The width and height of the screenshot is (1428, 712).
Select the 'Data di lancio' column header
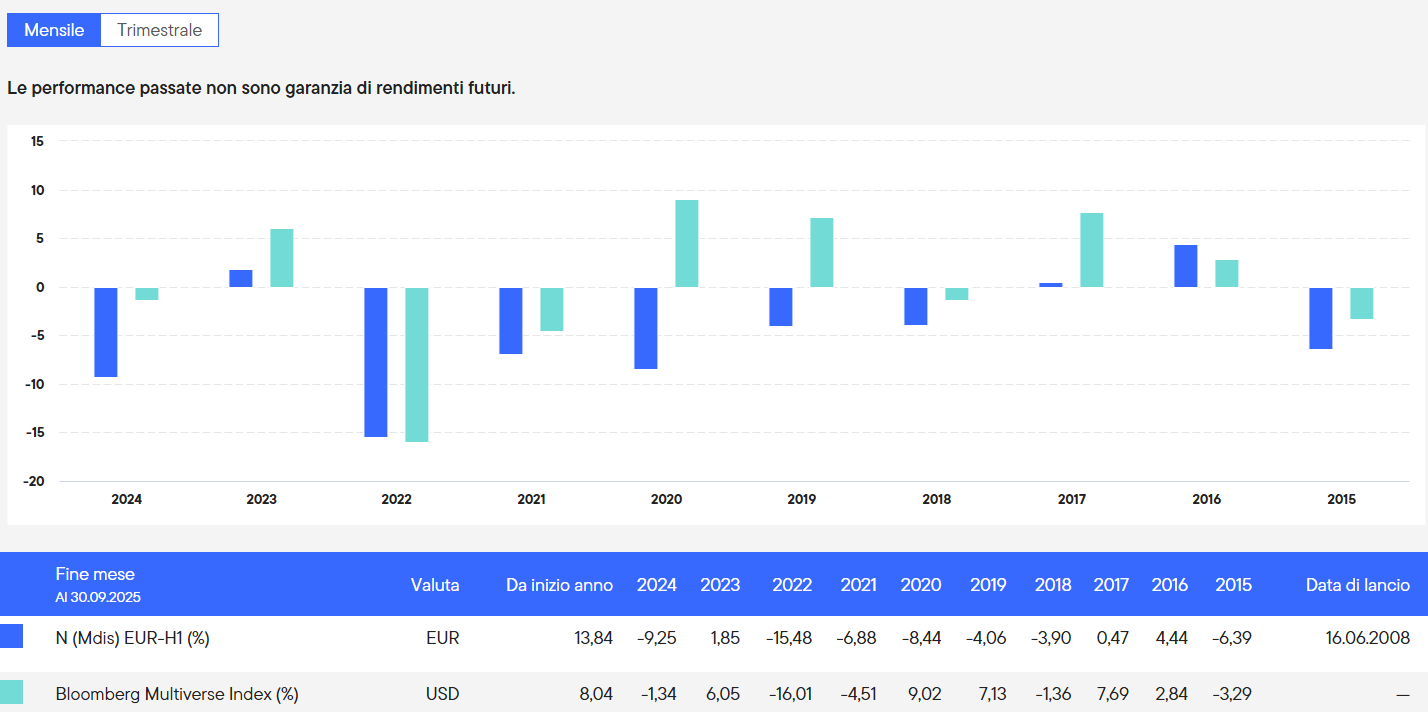pos(1357,585)
